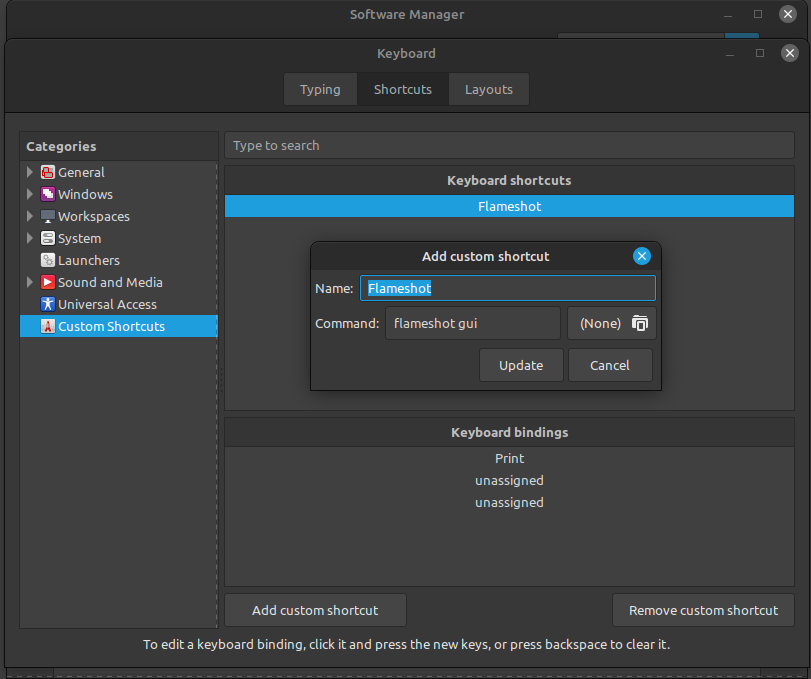Close the Keyboard window
This screenshot has width=811, height=679.
(790, 53)
